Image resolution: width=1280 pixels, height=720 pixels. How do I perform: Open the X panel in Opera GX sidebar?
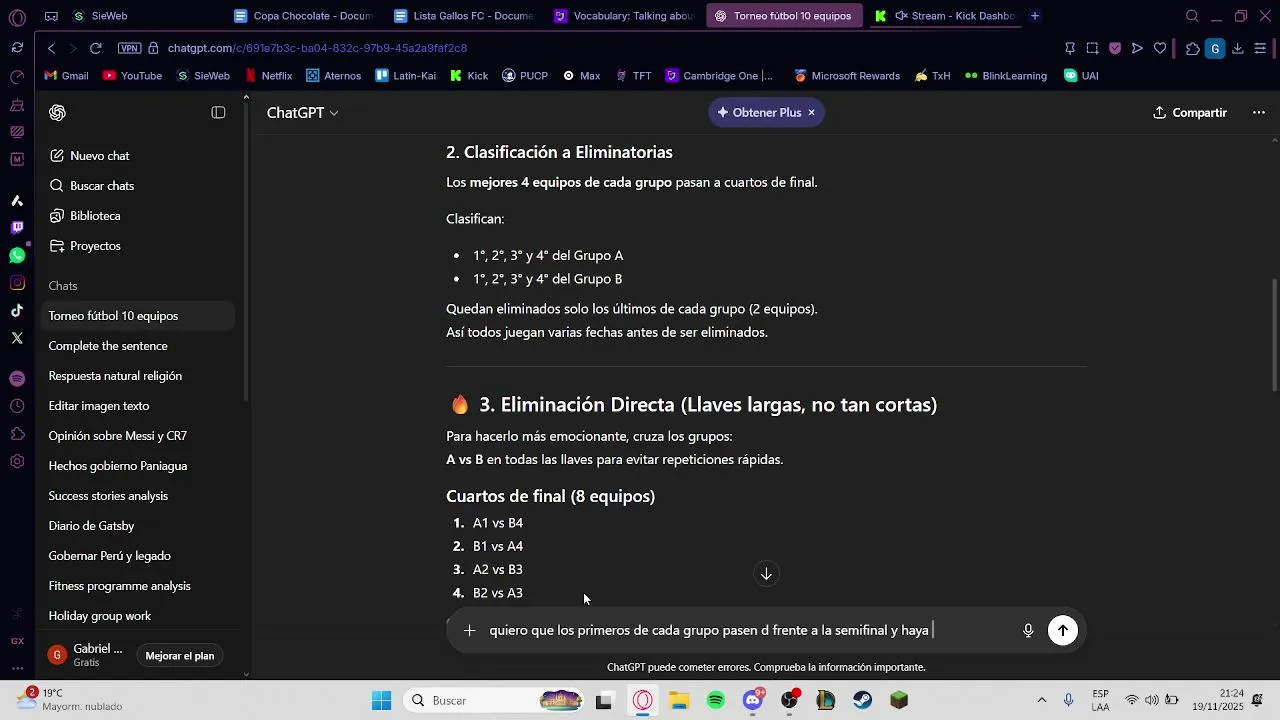pyautogui.click(x=17, y=338)
